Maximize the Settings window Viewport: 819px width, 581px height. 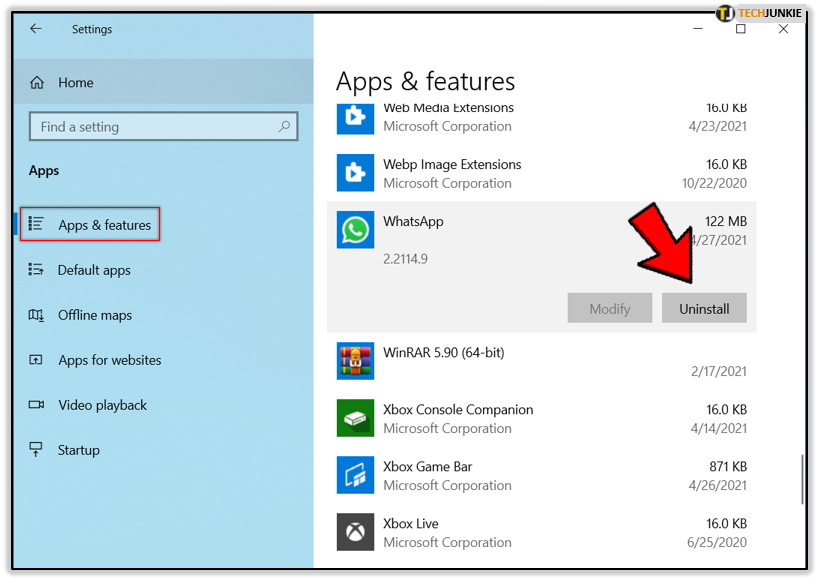click(x=741, y=29)
